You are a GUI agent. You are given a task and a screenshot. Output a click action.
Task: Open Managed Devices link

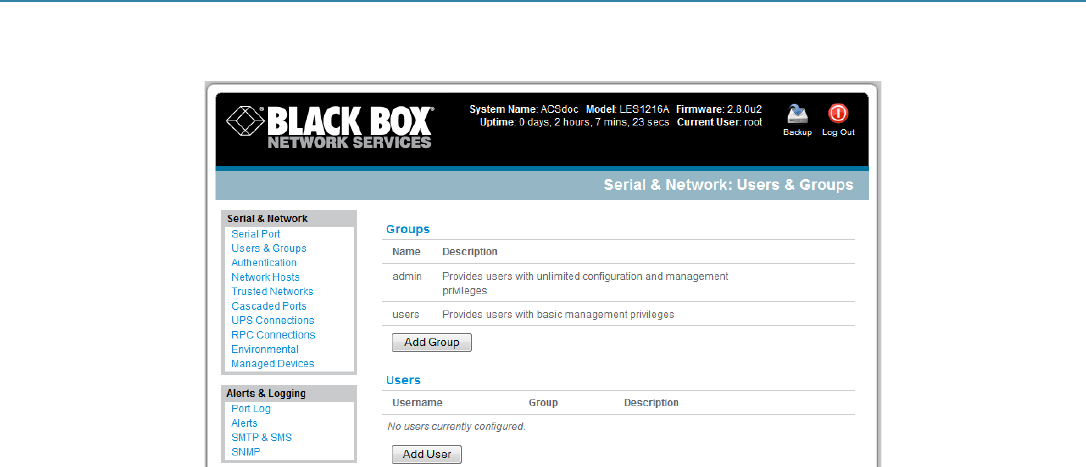(272, 364)
